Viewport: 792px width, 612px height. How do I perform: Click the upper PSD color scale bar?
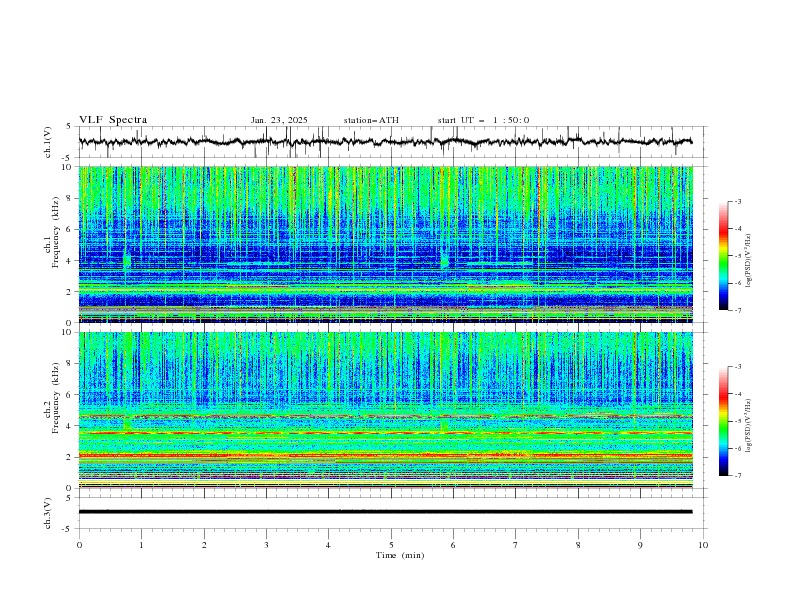[723, 255]
